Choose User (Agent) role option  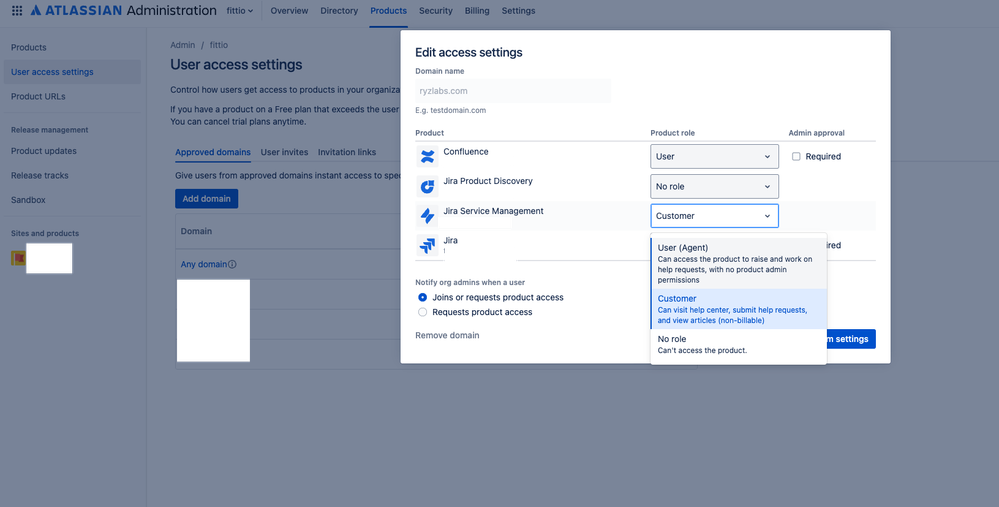coord(739,264)
